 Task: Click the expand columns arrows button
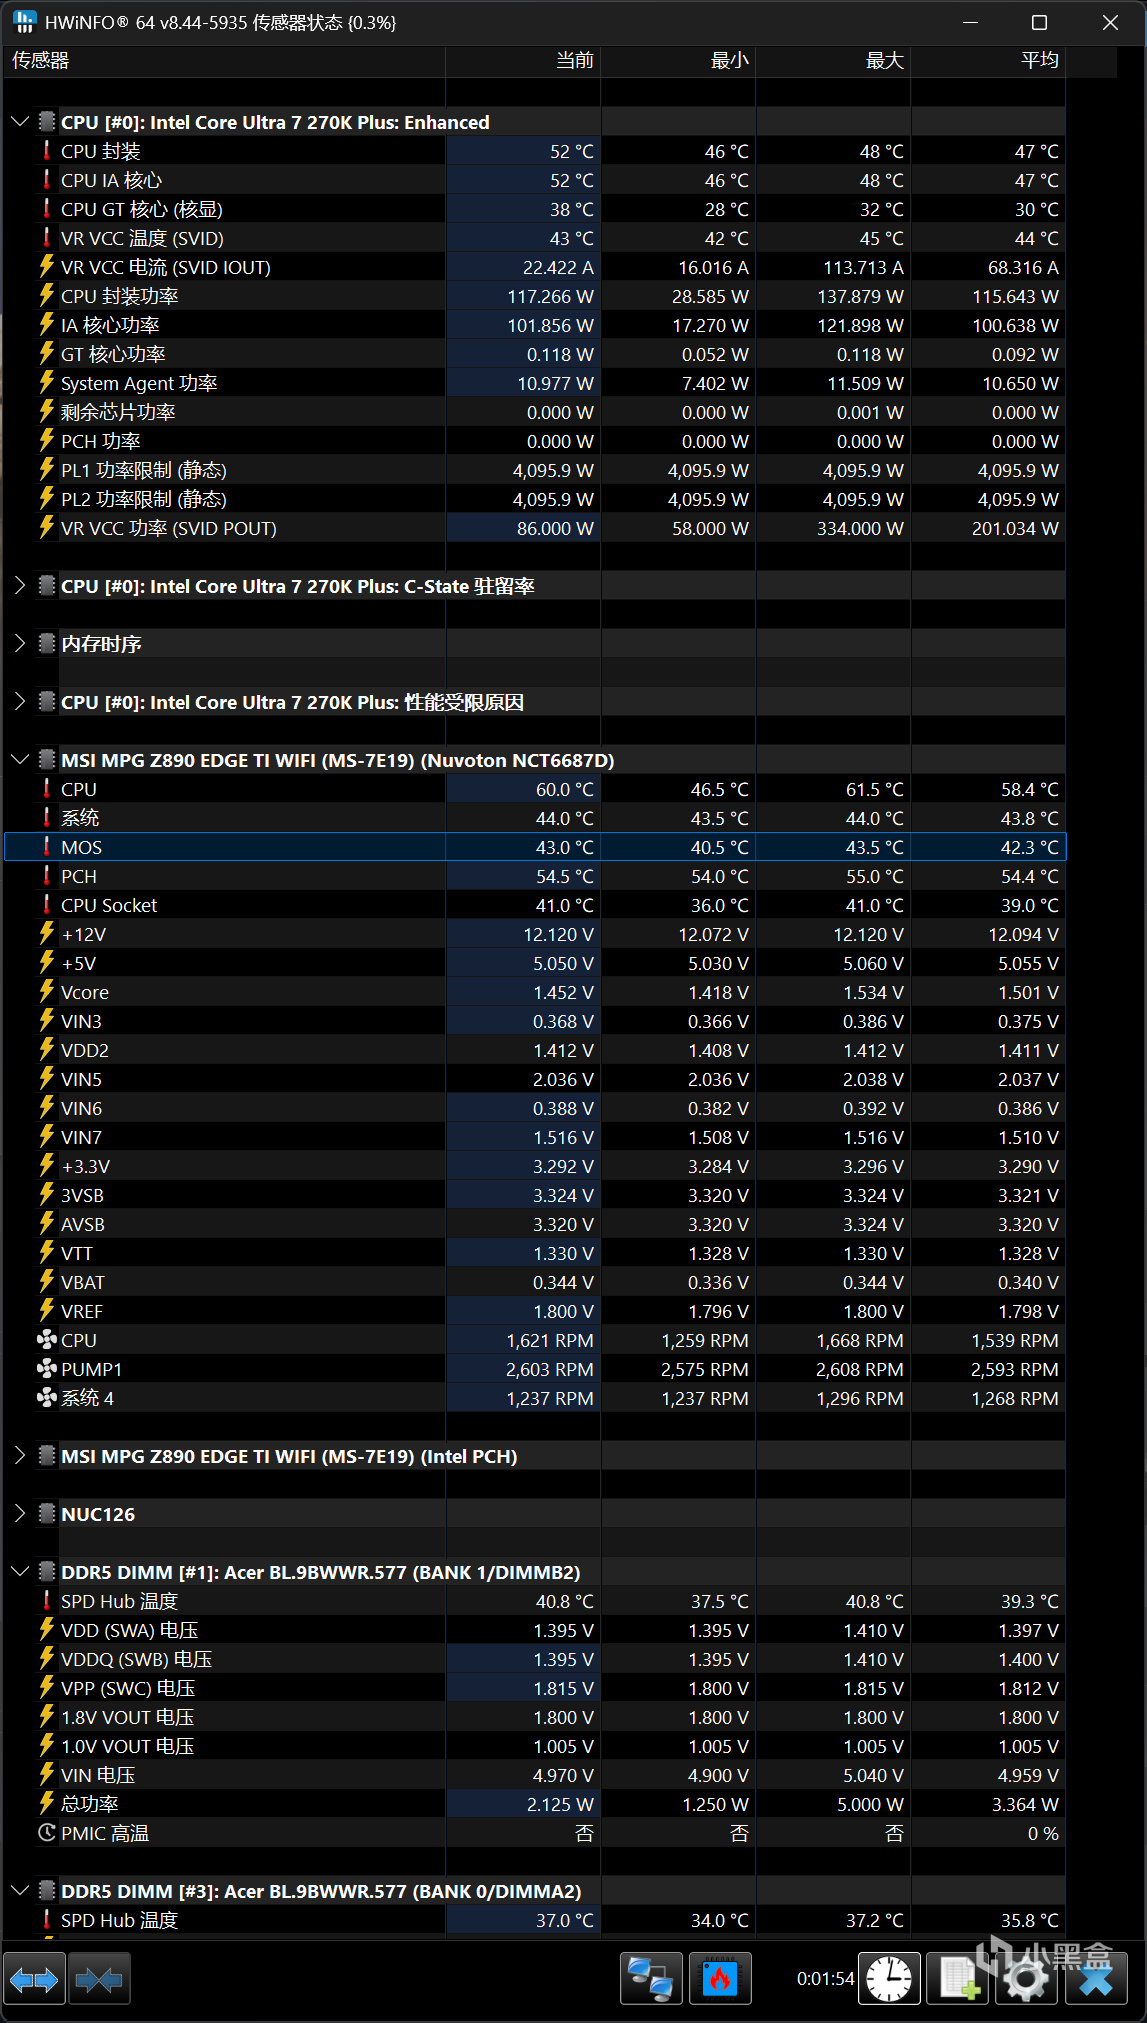click(34, 1979)
